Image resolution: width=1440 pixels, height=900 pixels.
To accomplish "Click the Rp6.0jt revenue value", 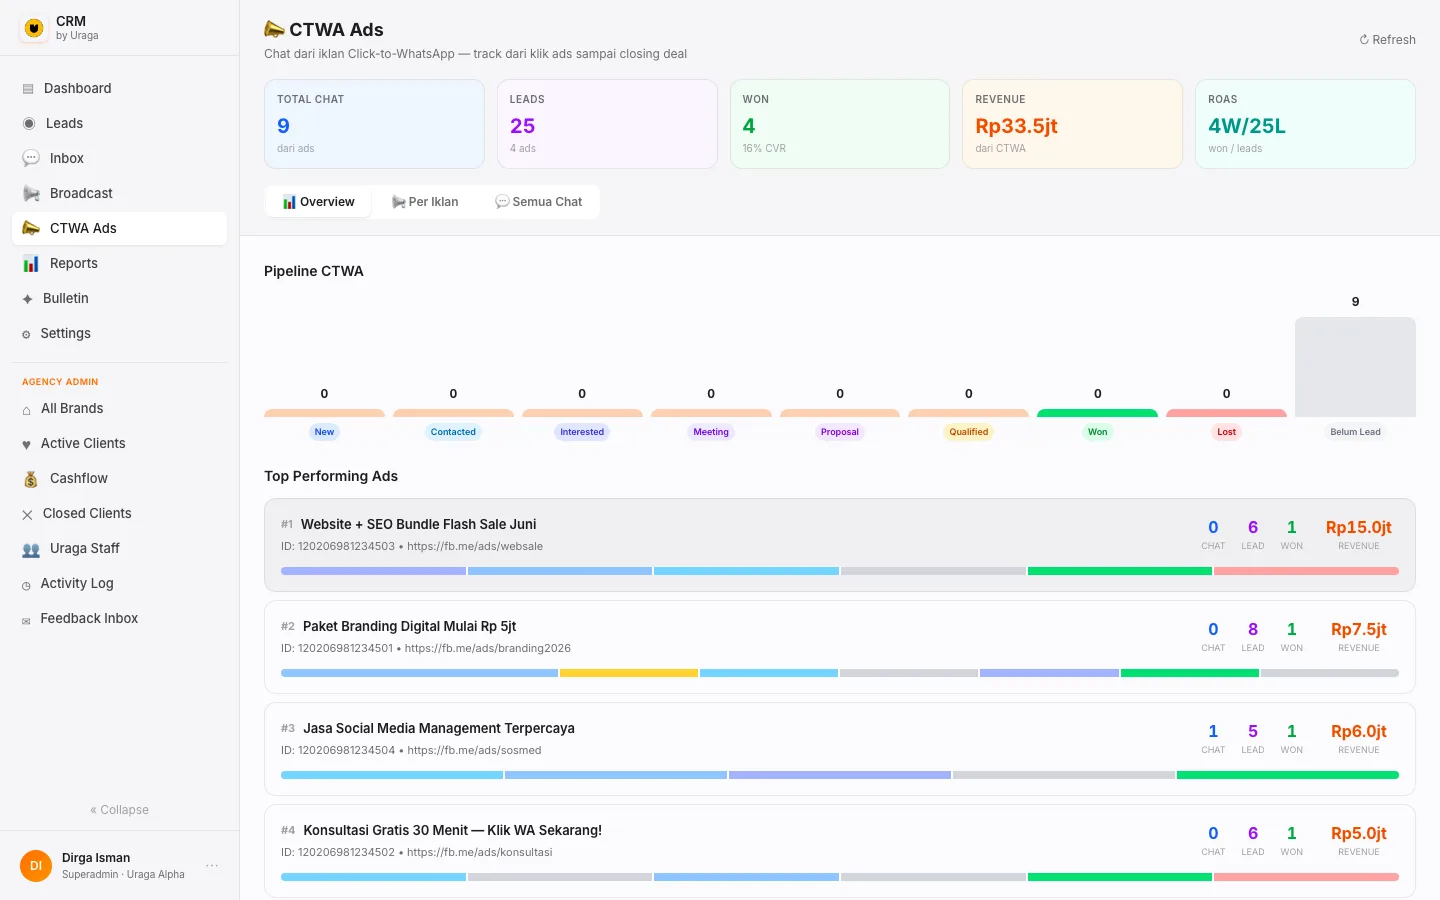I will pyautogui.click(x=1359, y=731).
